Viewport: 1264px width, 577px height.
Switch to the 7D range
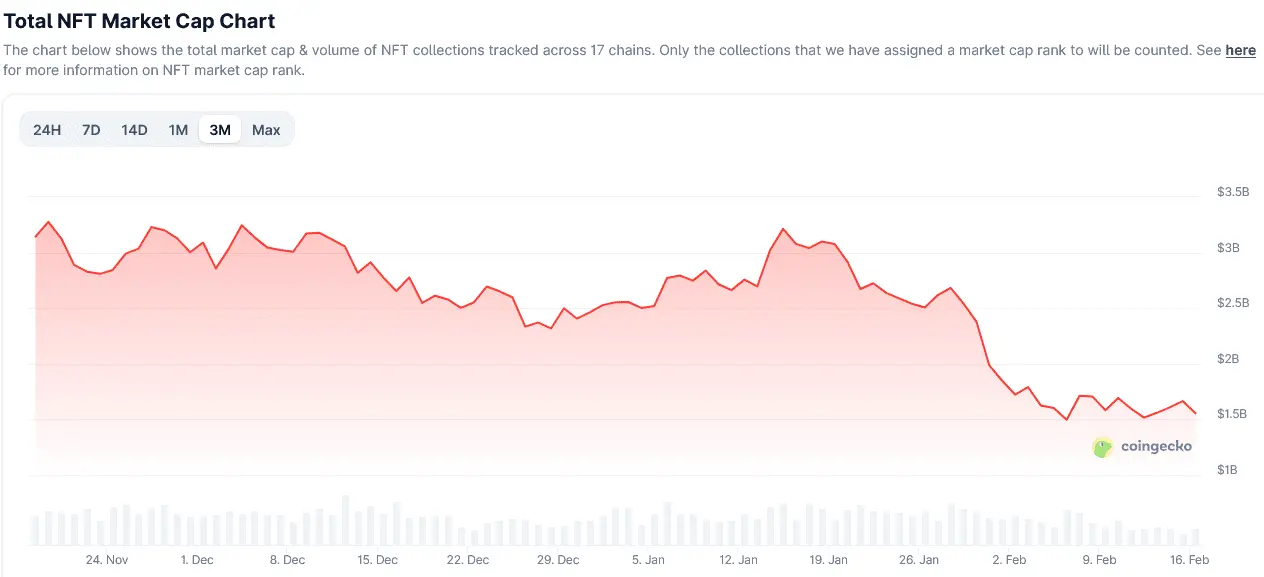tap(91, 130)
